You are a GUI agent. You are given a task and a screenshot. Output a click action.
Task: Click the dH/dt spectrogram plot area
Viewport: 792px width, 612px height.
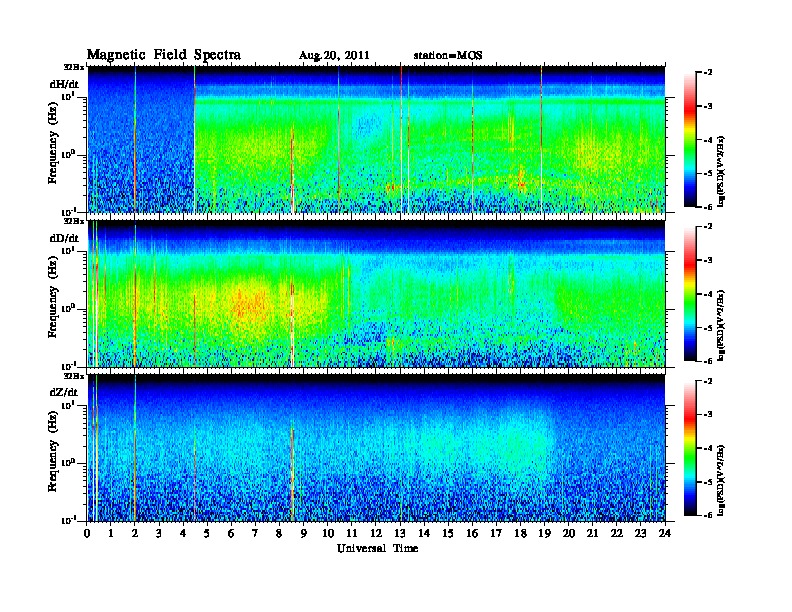(x=376, y=139)
